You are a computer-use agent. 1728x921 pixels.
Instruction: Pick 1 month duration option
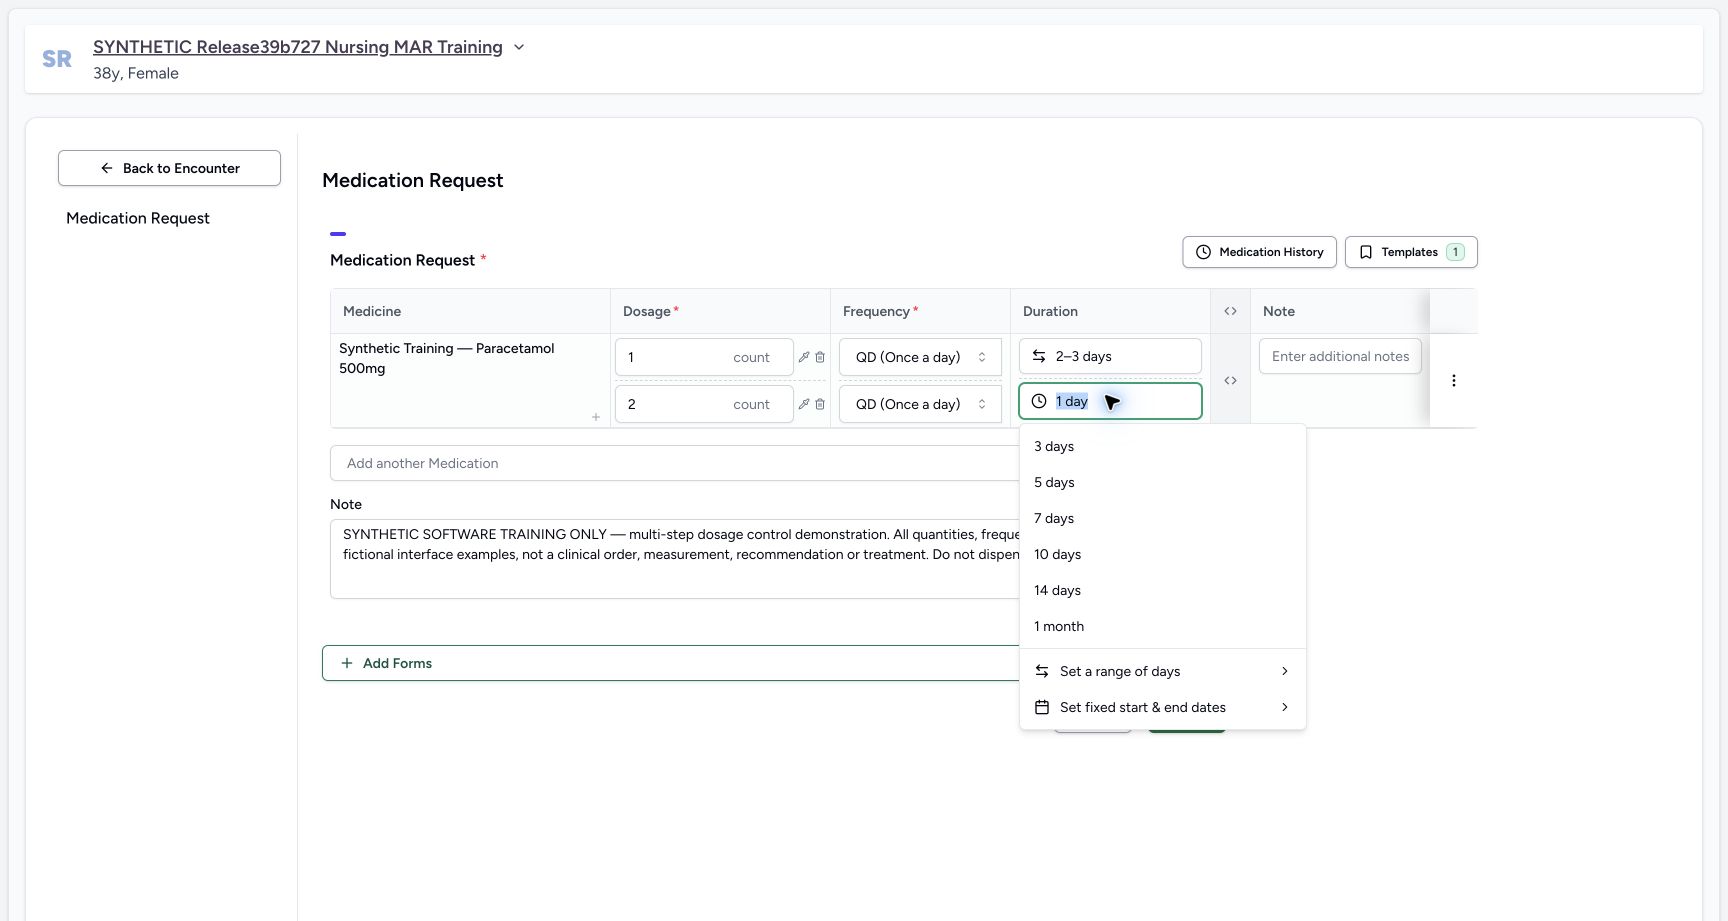pyautogui.click(x=1162, y=626)
